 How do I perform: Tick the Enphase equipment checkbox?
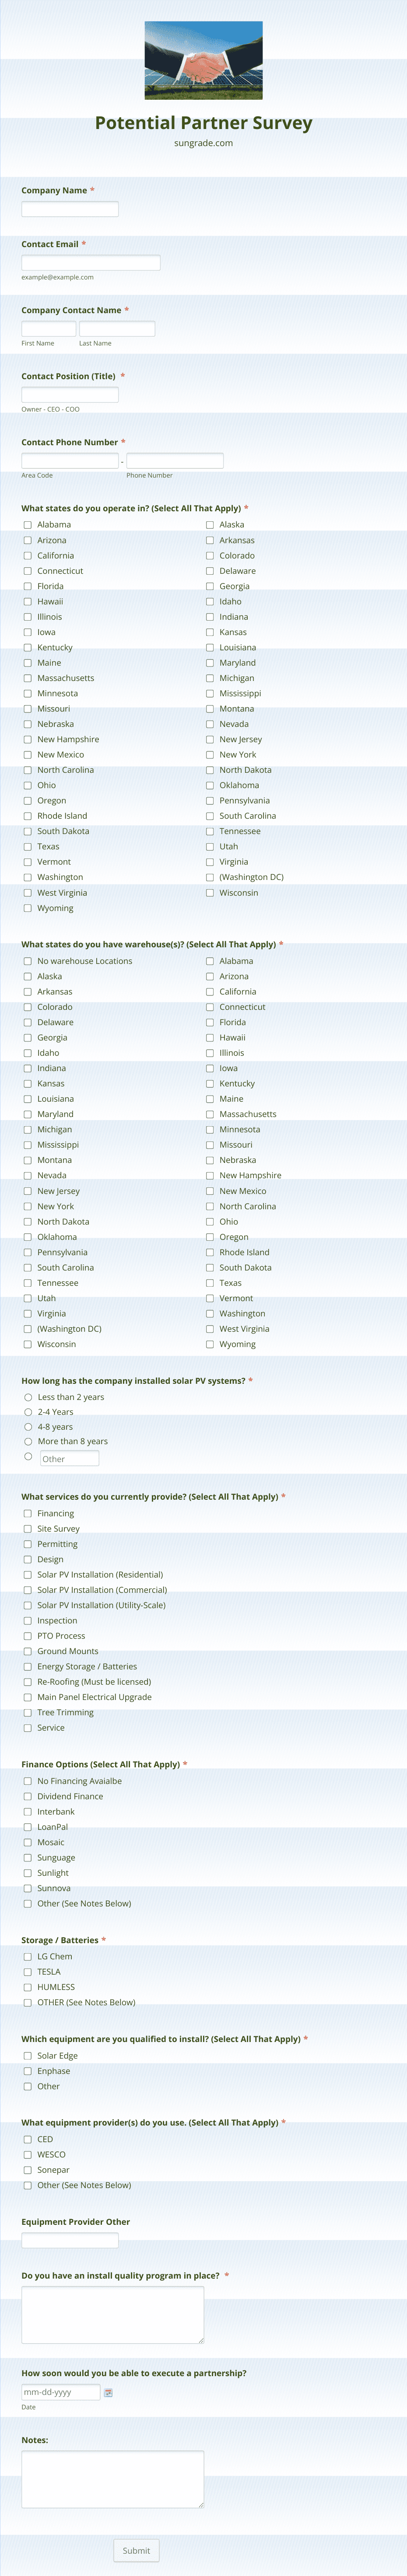coord(28,2071)
